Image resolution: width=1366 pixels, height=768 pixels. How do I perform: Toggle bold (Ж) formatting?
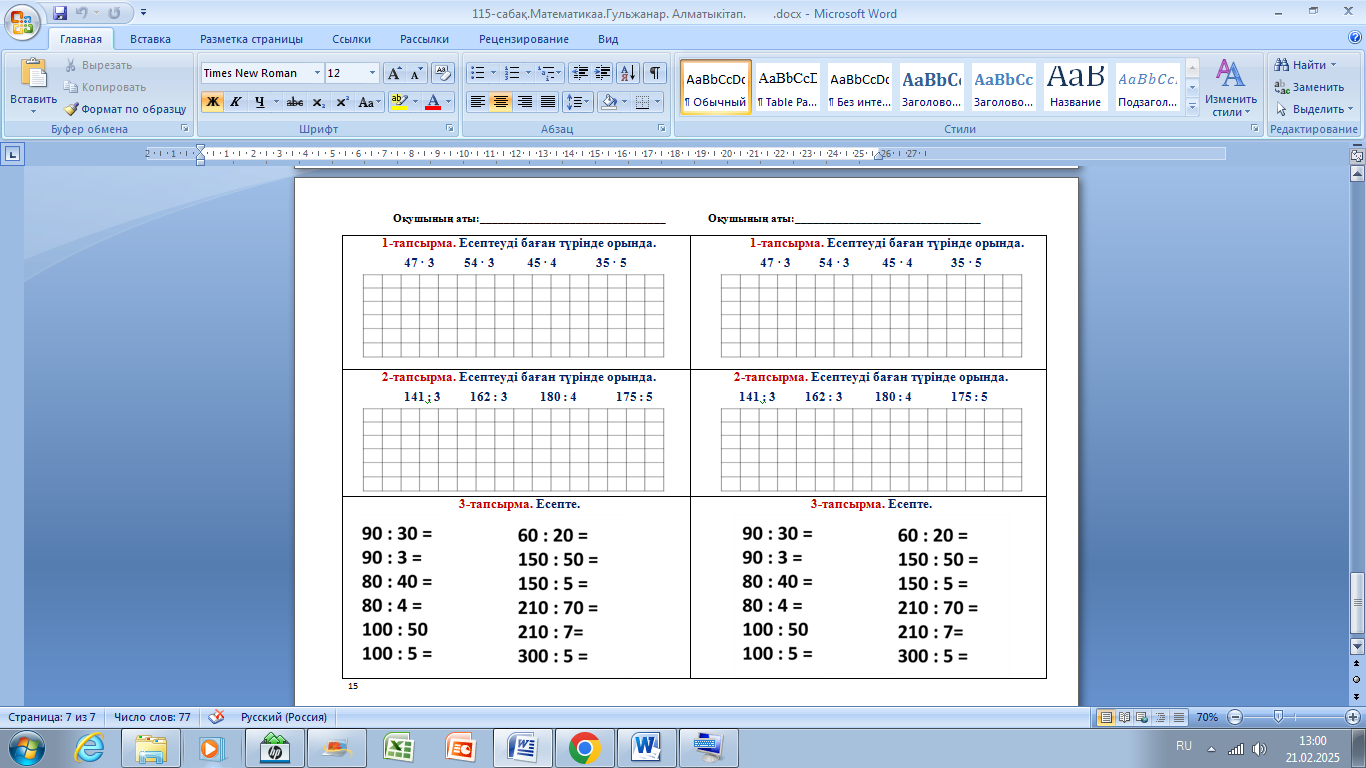212,102
